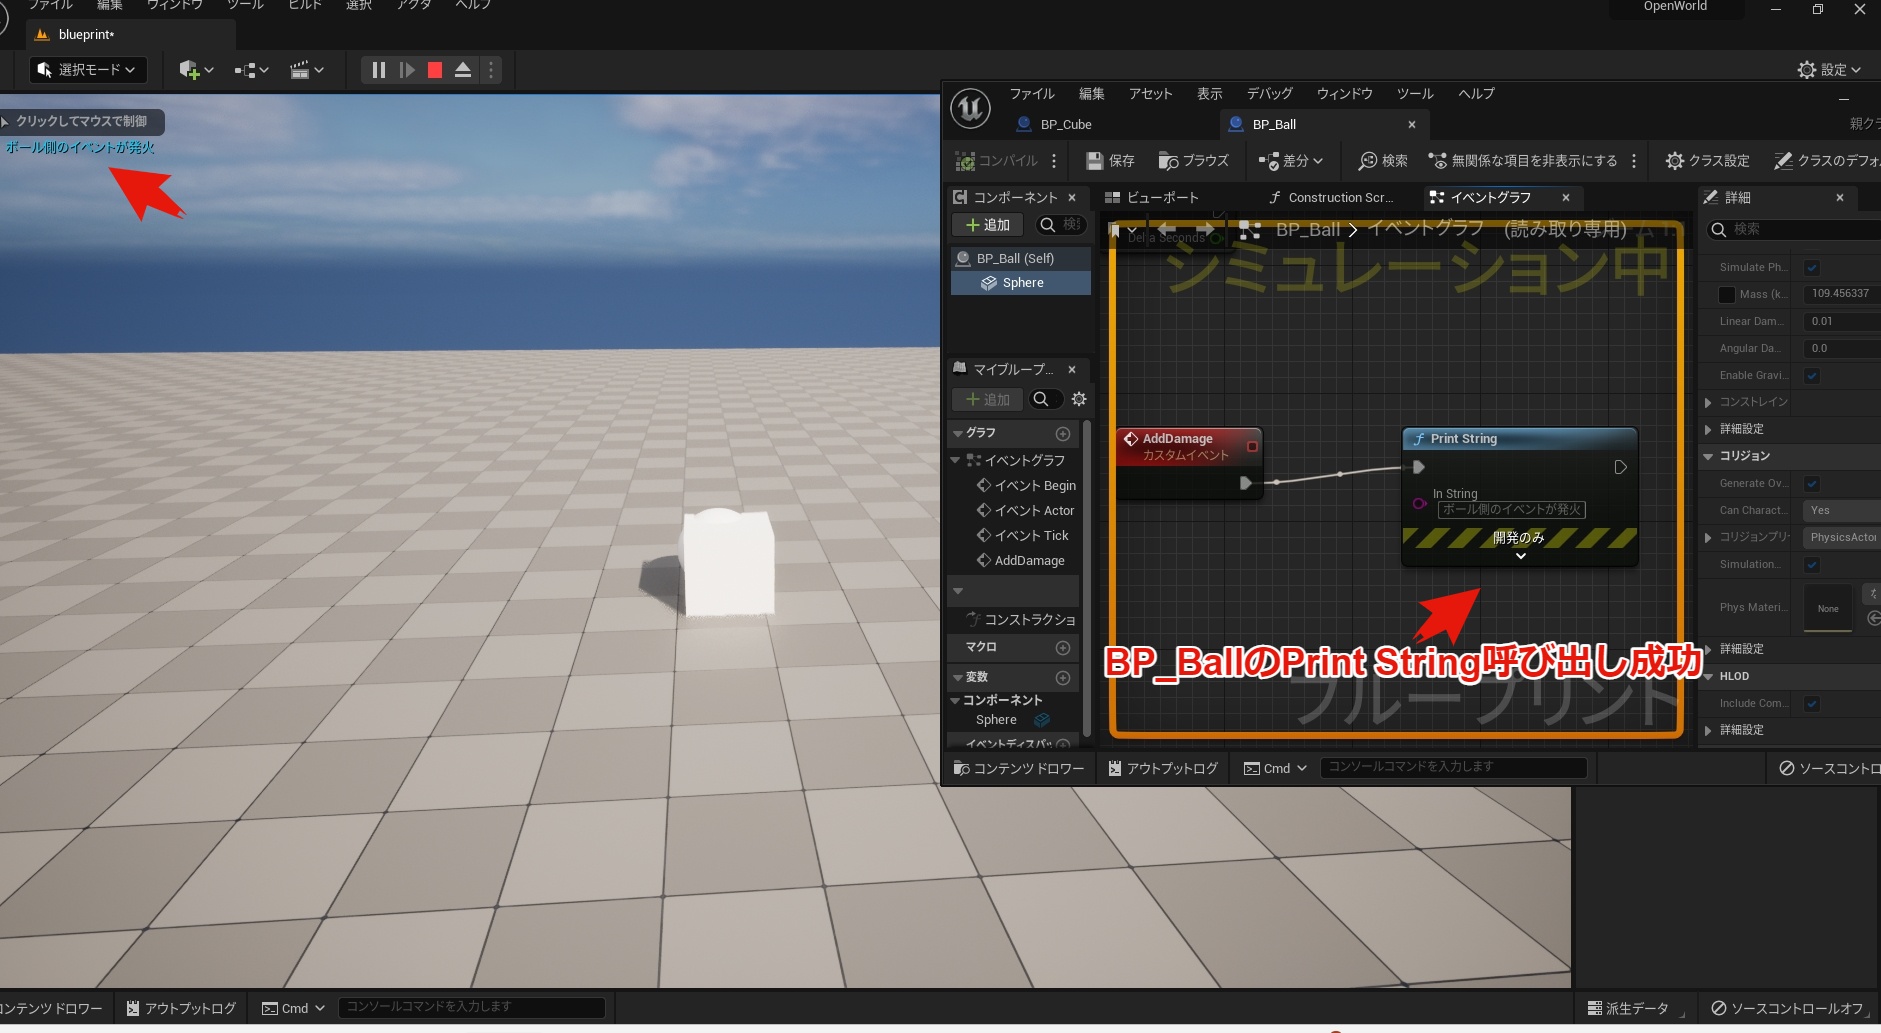Open the デバッグ menu in blueprint editor
This screenshot has width=1881, height=1033.
click(1270, 94)
